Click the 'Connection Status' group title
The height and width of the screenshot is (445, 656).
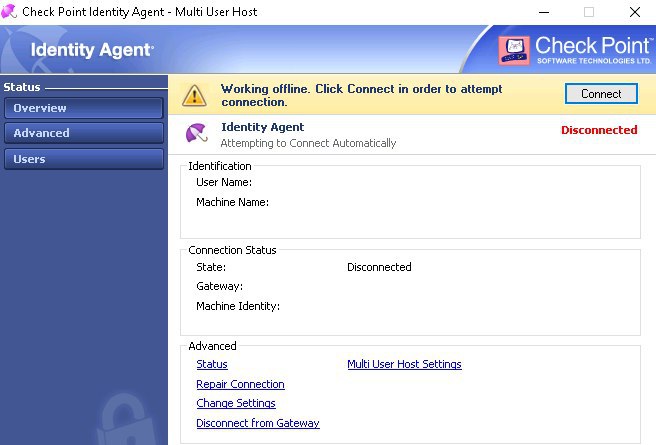click(x=232, y=250)
